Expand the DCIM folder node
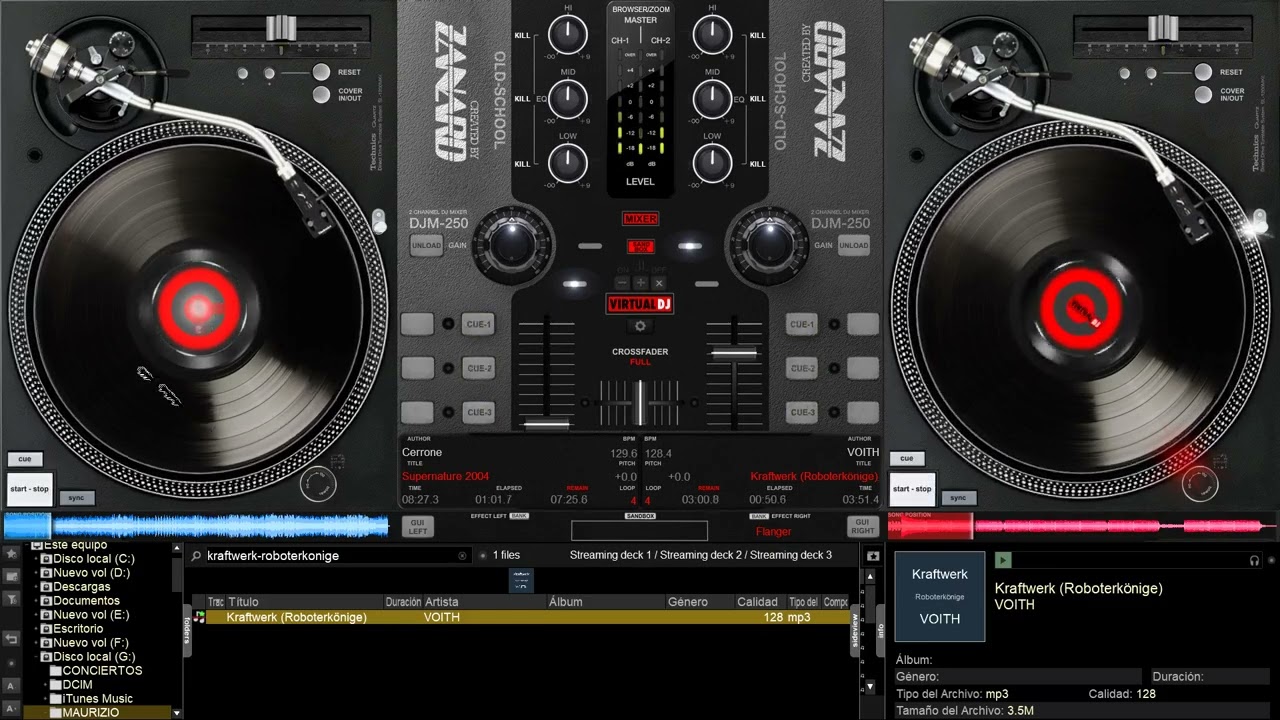This screenshot has height=720, width=1280. pyautogui.click(x=46, y=685)
